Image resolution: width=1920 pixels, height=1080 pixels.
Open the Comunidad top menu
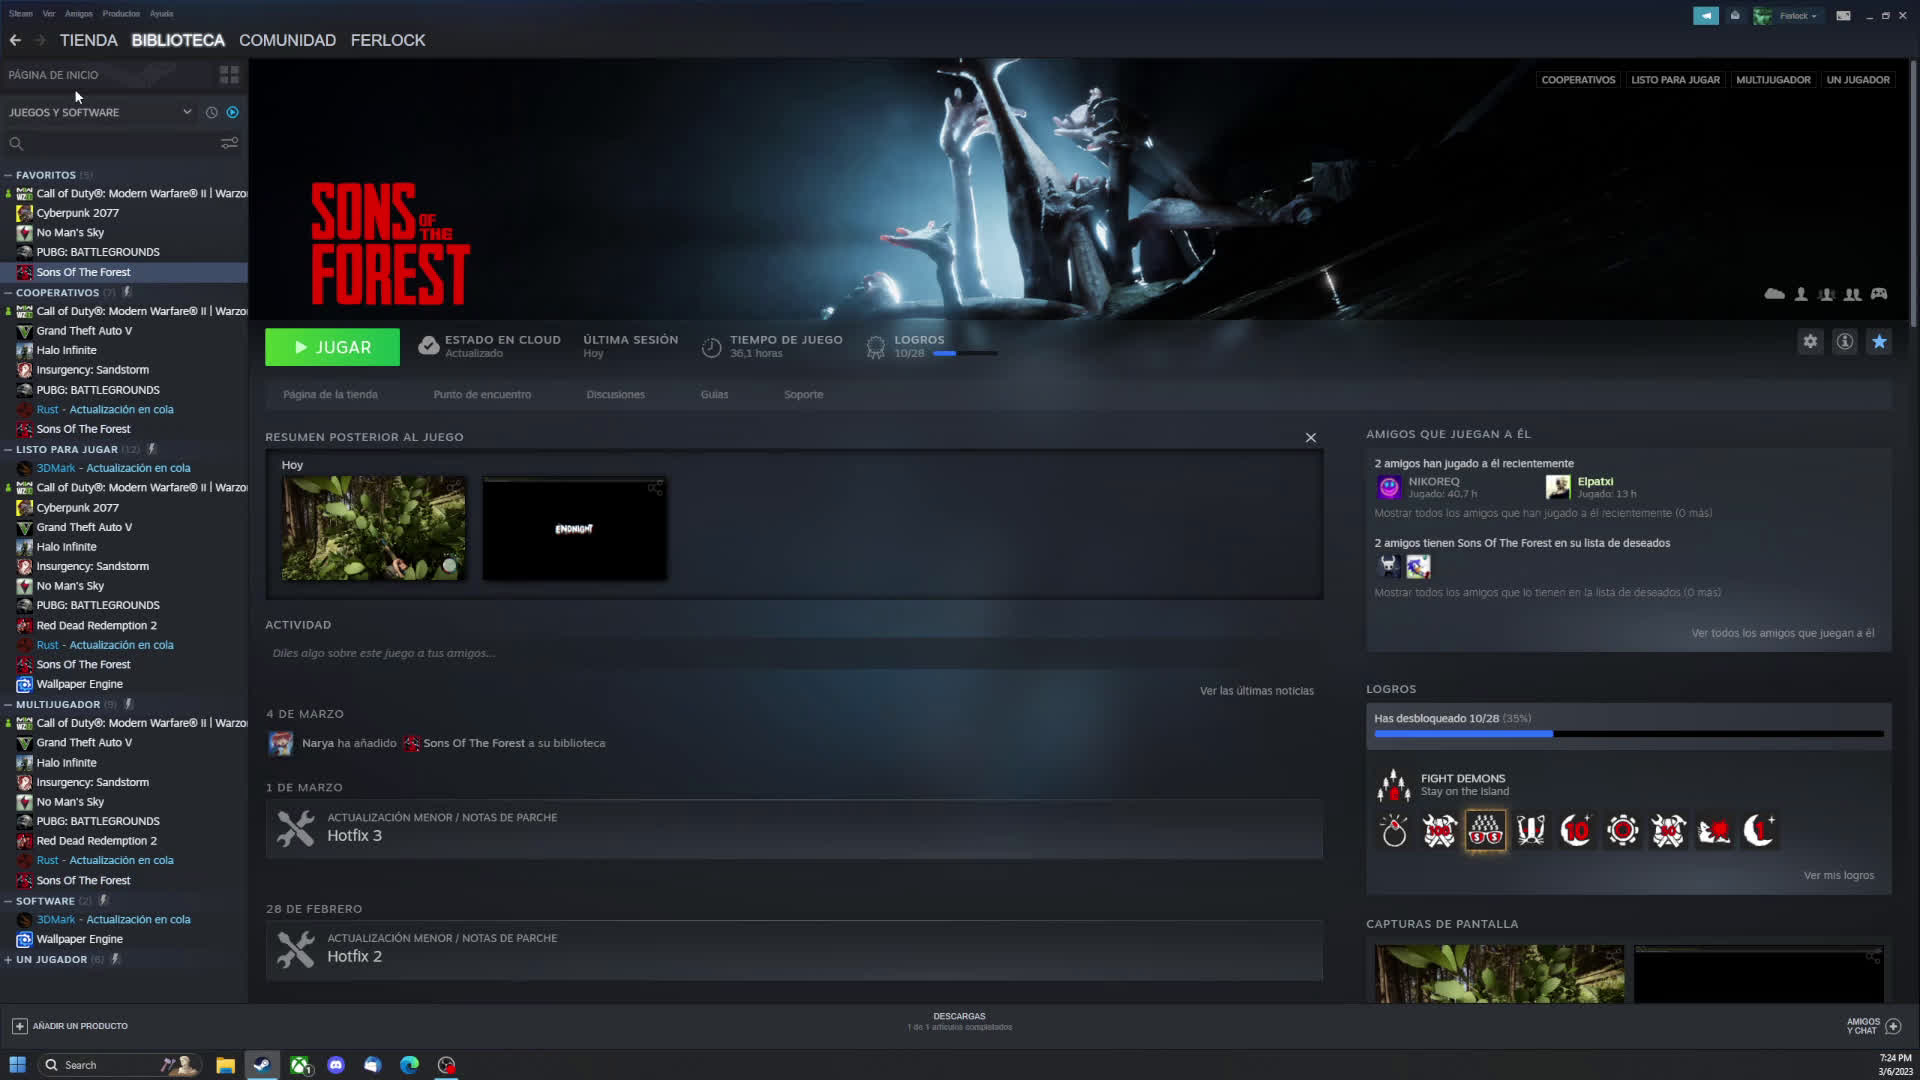[287, 41]
